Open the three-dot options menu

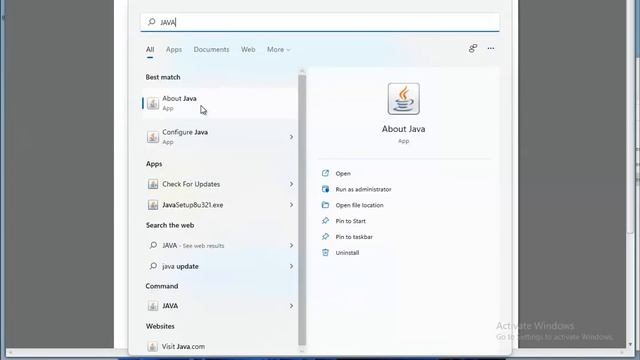(491, 49)
